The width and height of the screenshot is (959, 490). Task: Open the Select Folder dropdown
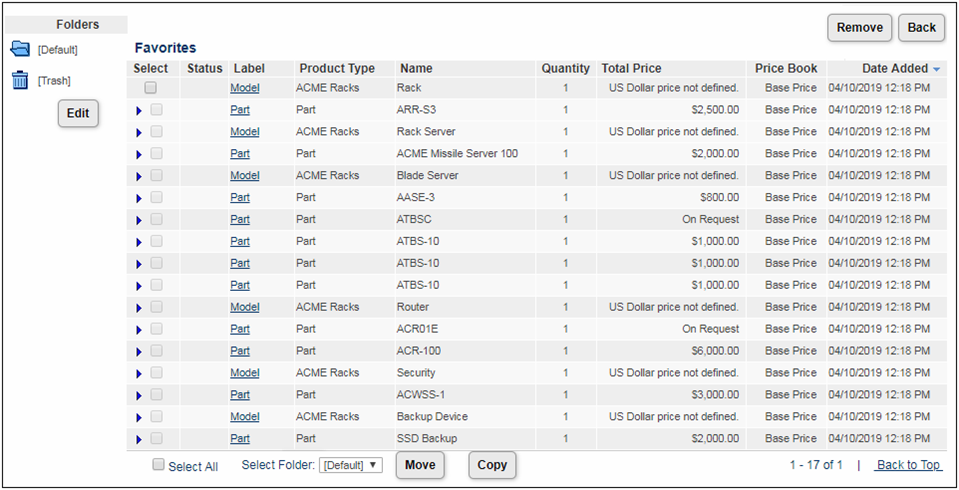[x=350, y=465]
